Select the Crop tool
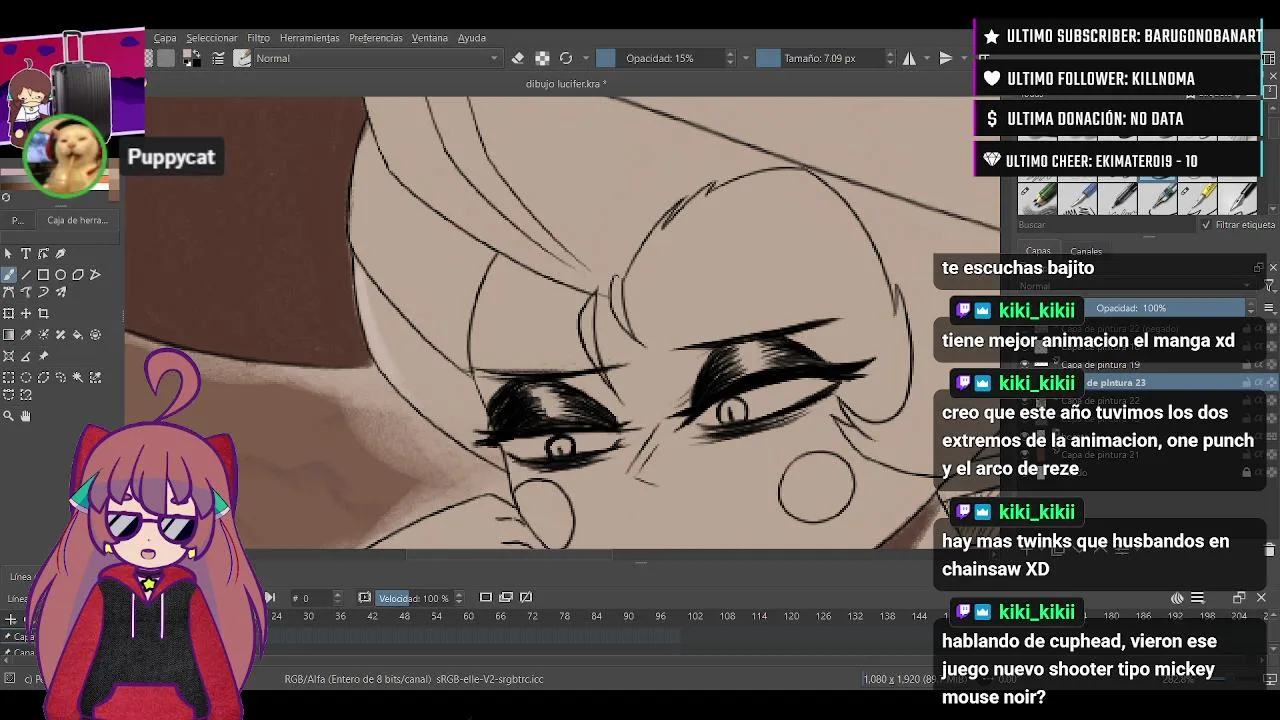1280x720 pixels. pos(43,313)
